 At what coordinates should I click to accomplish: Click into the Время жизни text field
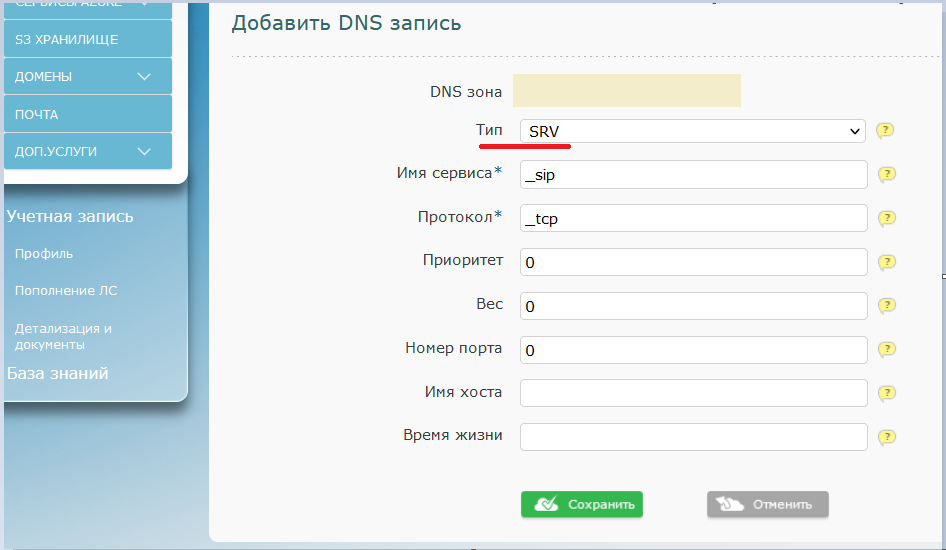(693, 437)
